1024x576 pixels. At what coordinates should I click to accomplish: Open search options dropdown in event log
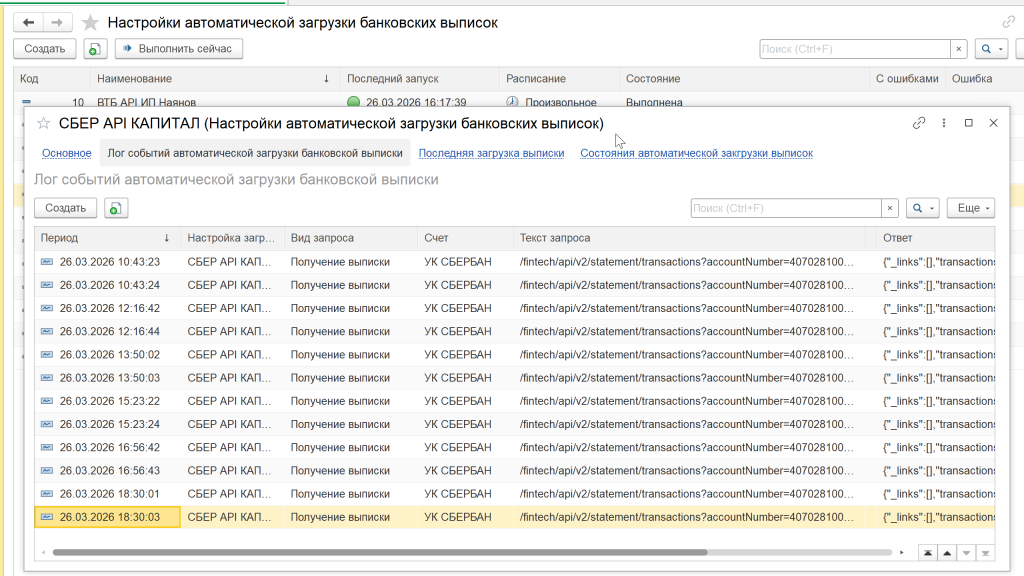[922, 208]
